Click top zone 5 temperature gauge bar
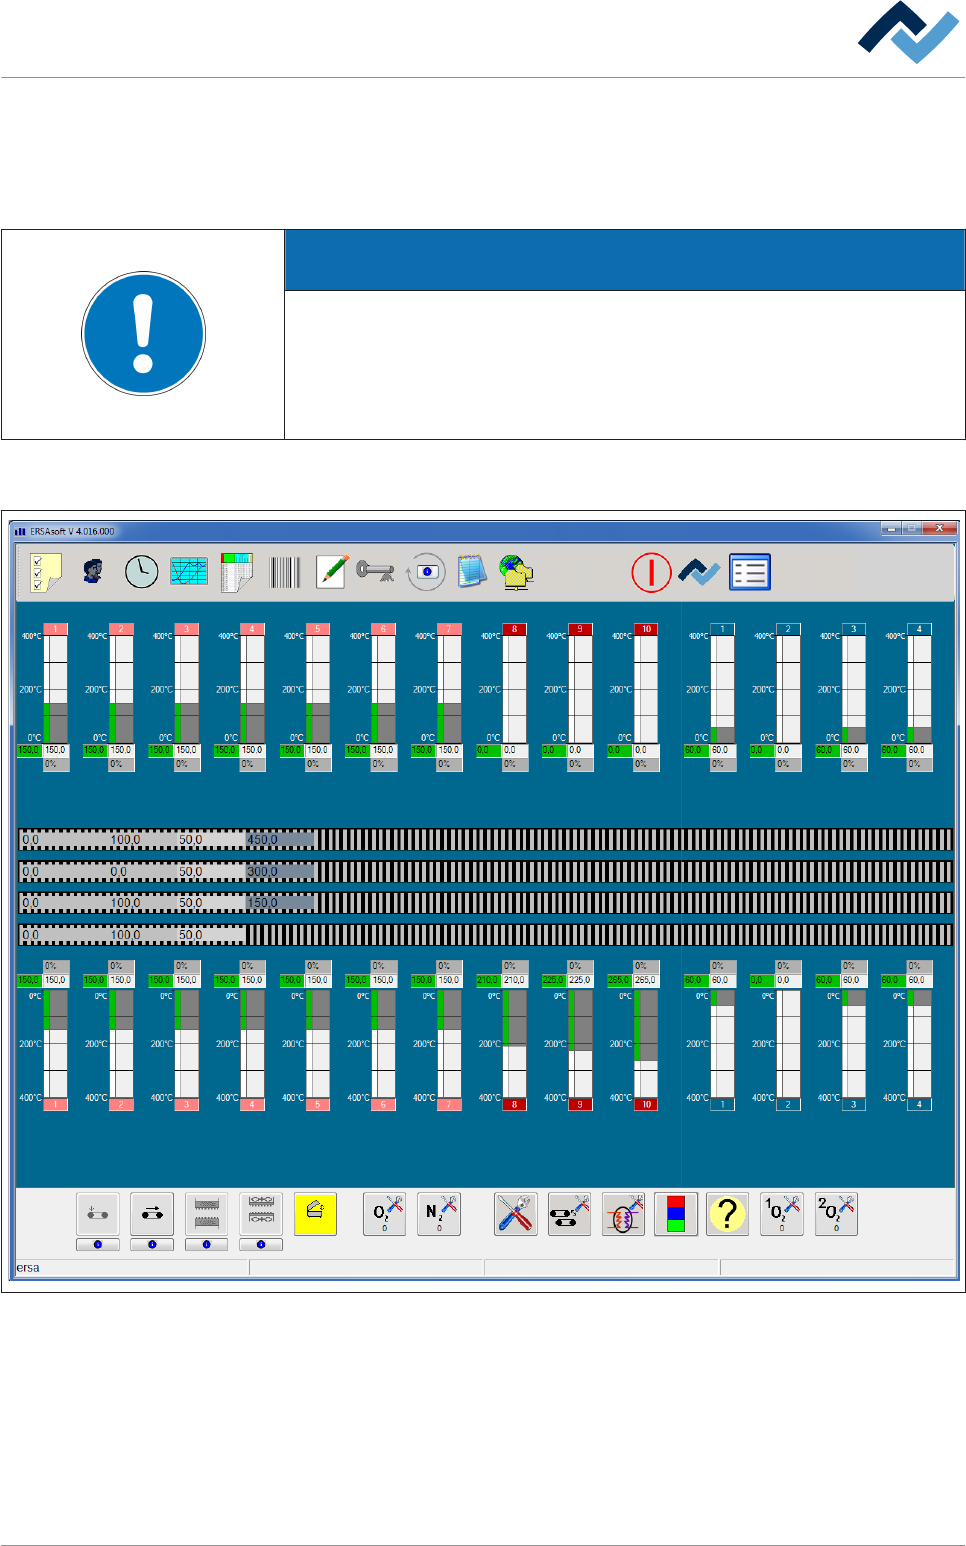This screenshot has width=966, height=1546. point(318,689)
